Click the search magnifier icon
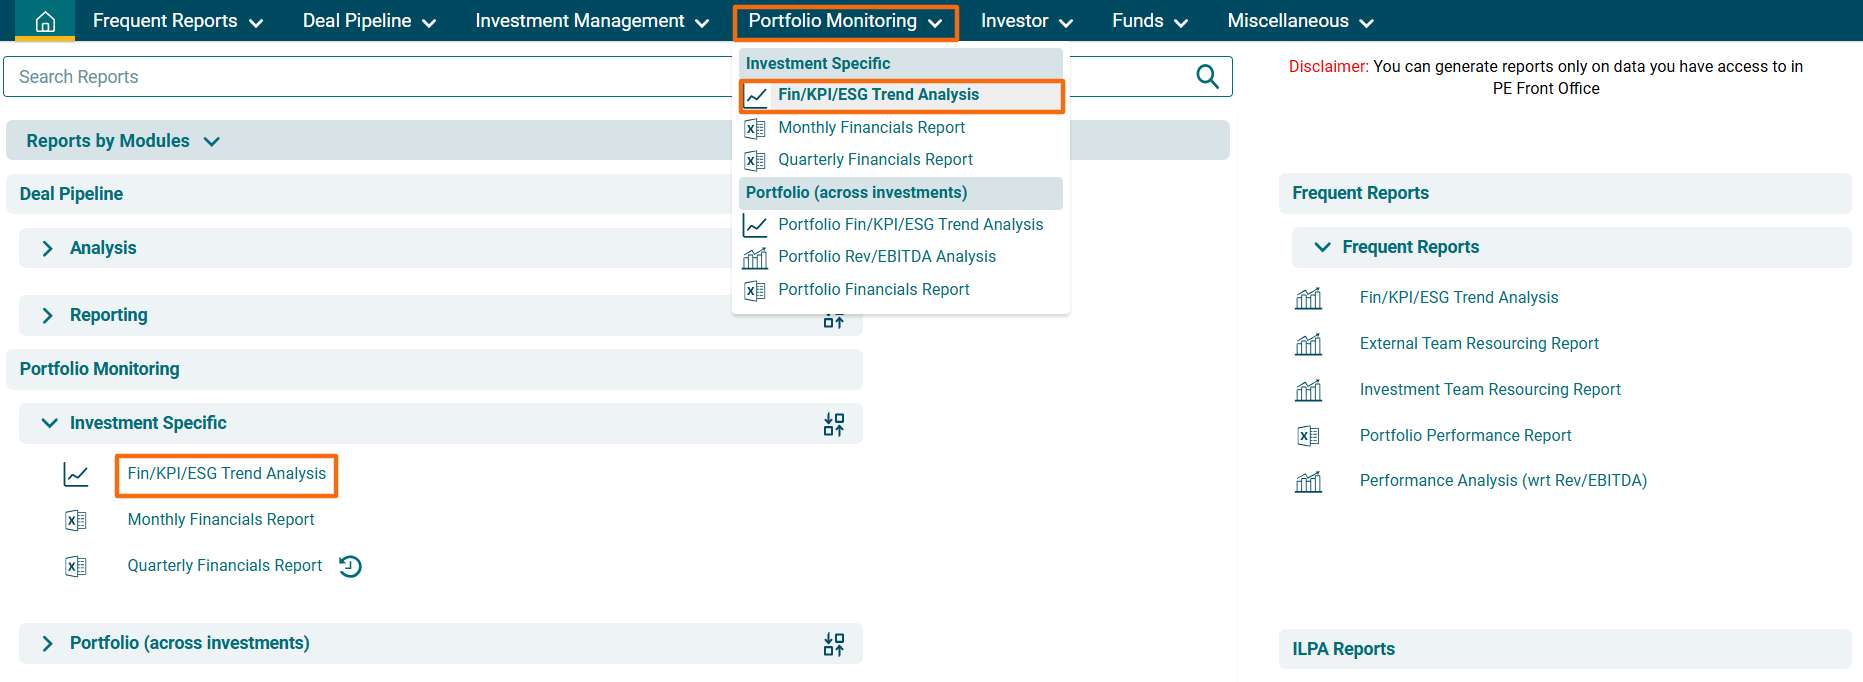The width and height of the screenshot is (1863, 682). [x=1207, y=77]
